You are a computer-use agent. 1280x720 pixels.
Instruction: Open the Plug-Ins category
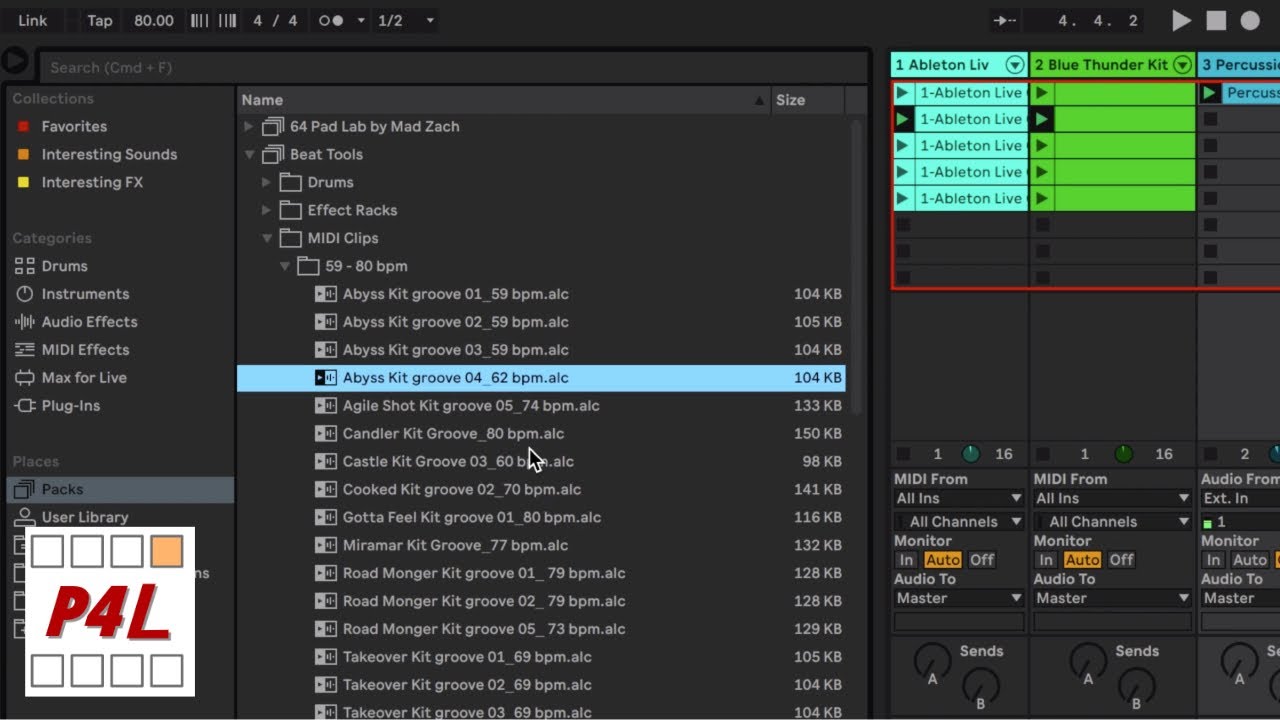coord(70,406)
